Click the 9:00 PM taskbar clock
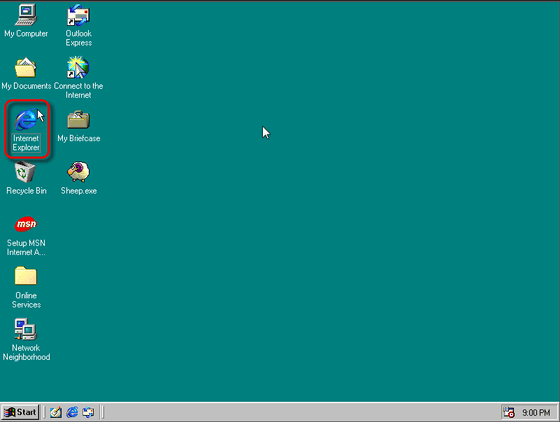This screenshot has height=422, width=560. (x=536, y=413)
